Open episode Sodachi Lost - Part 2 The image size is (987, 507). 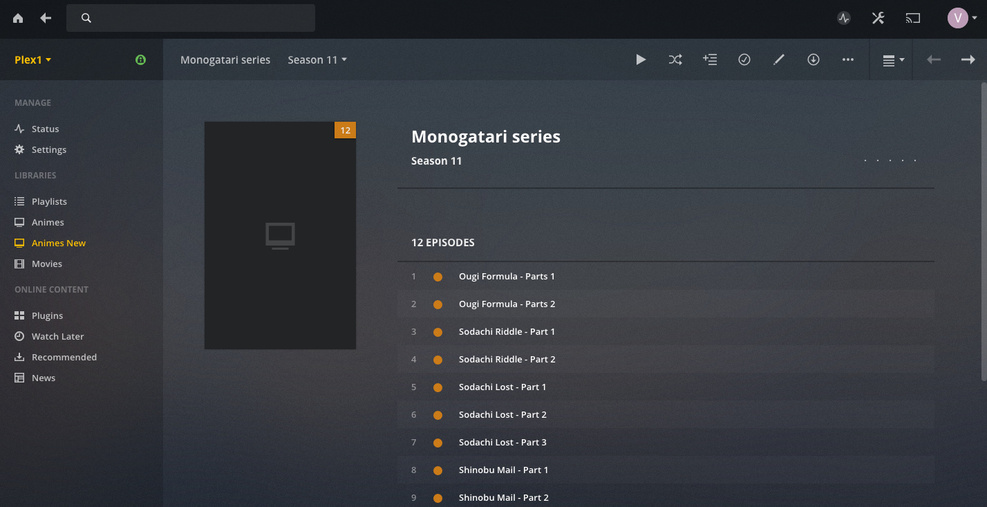pyautogui.click(x=502, y=415)
